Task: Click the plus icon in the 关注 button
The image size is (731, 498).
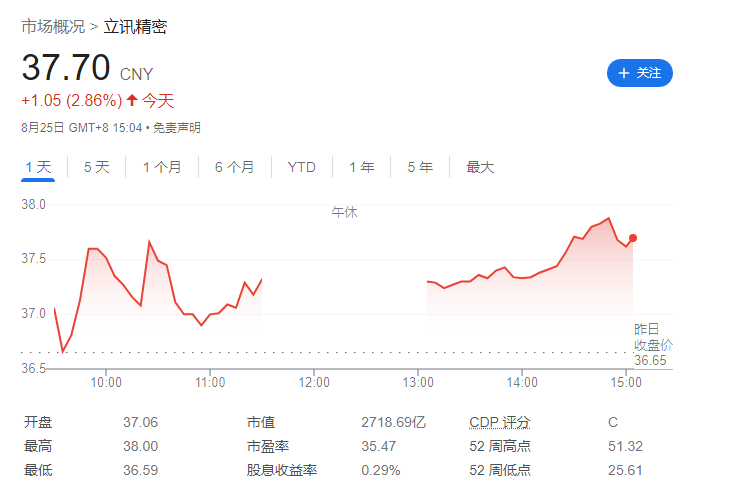Action: tap(623, 73)
